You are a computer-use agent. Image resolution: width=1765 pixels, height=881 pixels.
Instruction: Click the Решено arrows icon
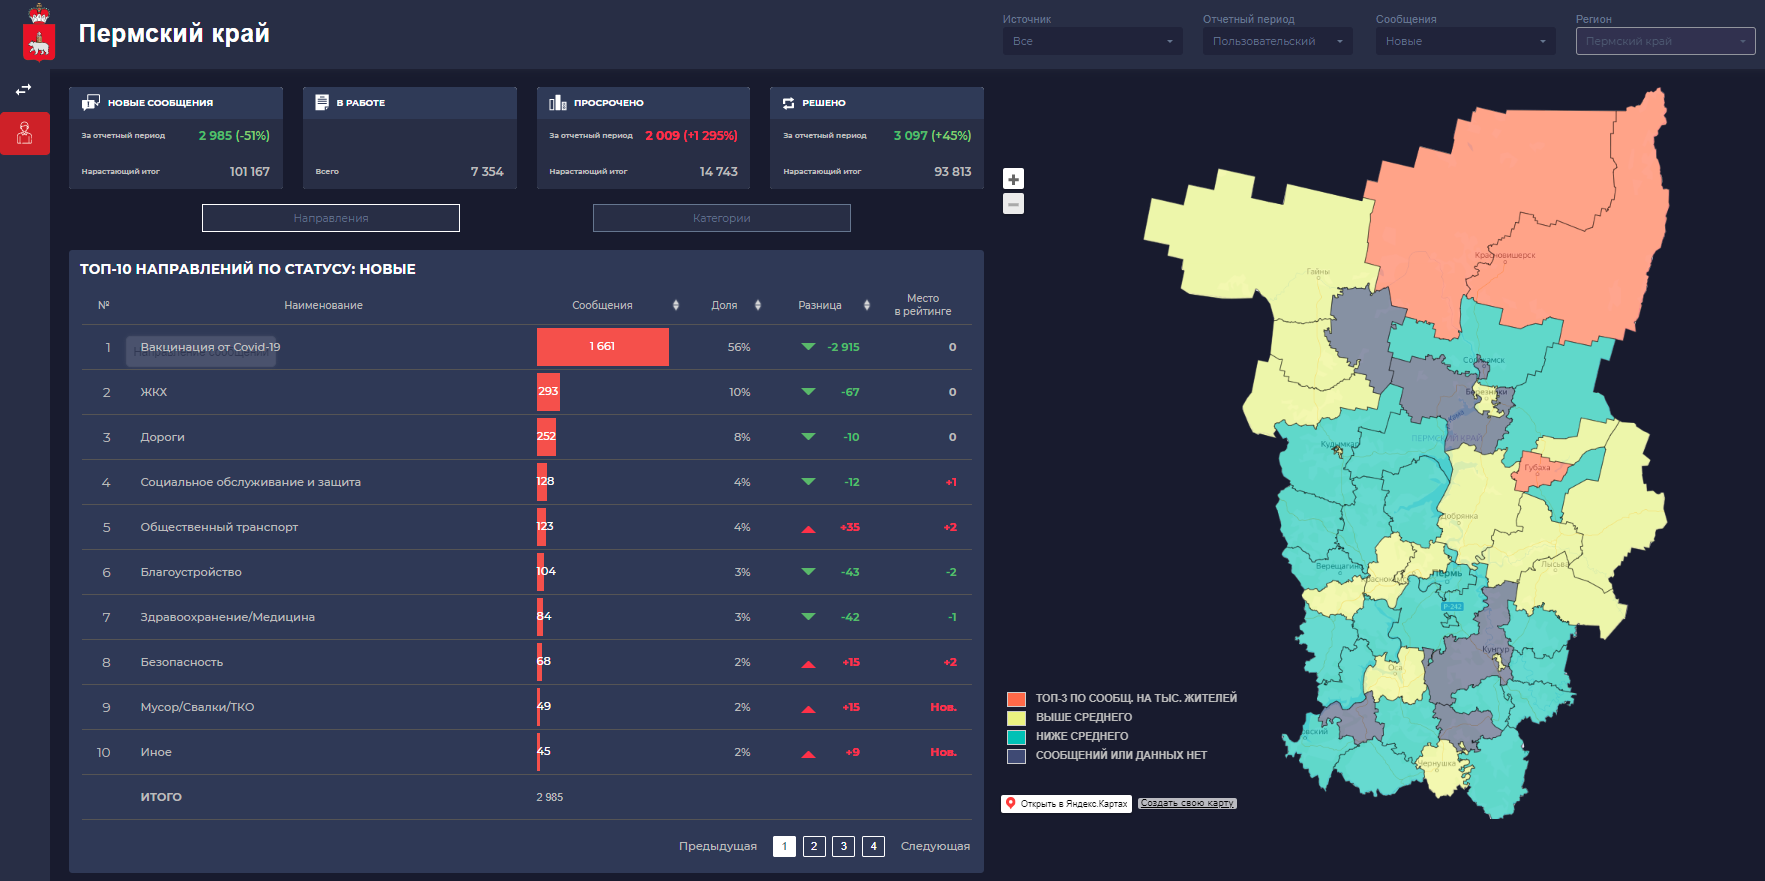point(788,103)
